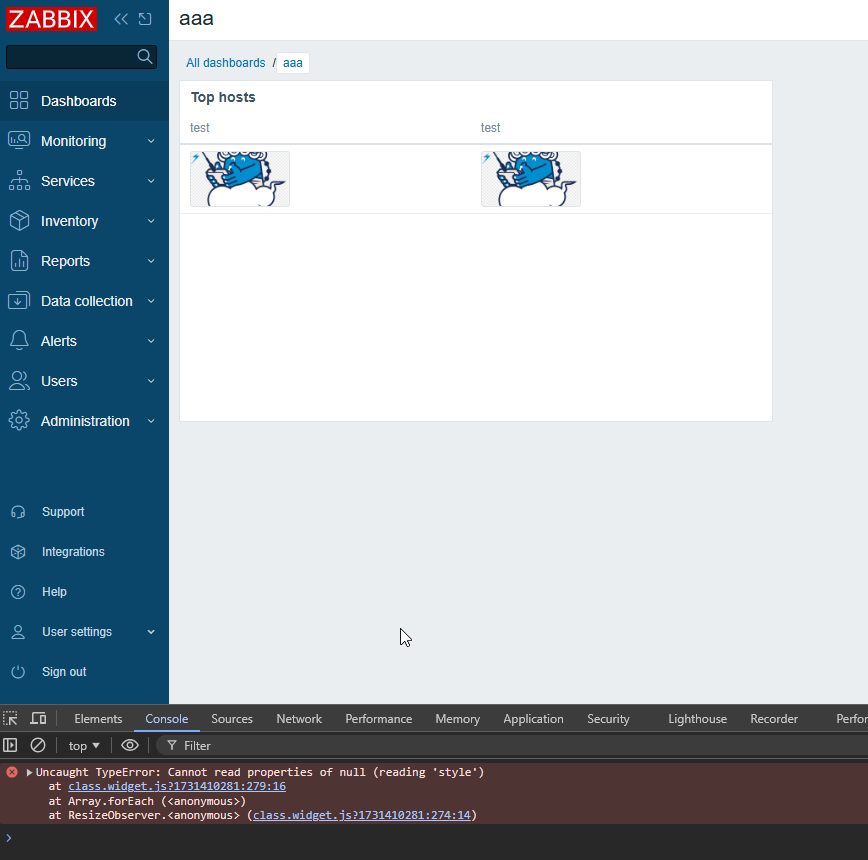Click the User settings person icon

(x=18, y=631)
